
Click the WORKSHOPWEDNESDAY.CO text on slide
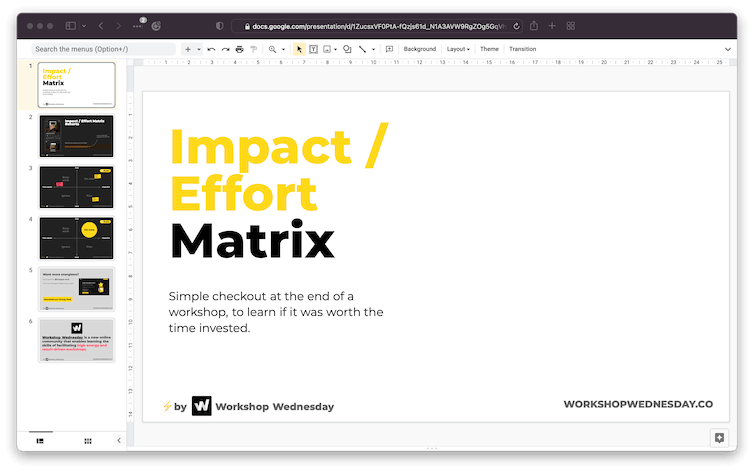638,404
